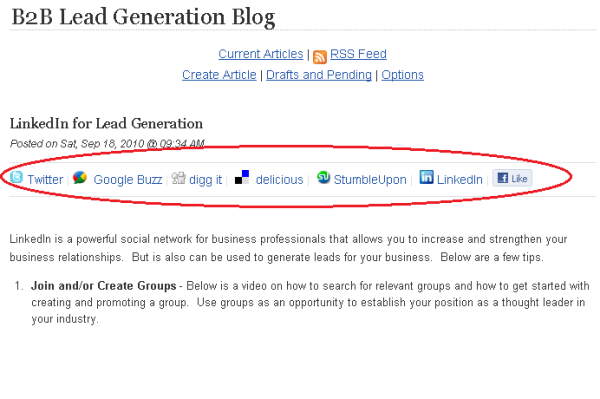The image size is (600, 399).
Task: Click the StumbleUpon green icon
Action: (323, 178)
